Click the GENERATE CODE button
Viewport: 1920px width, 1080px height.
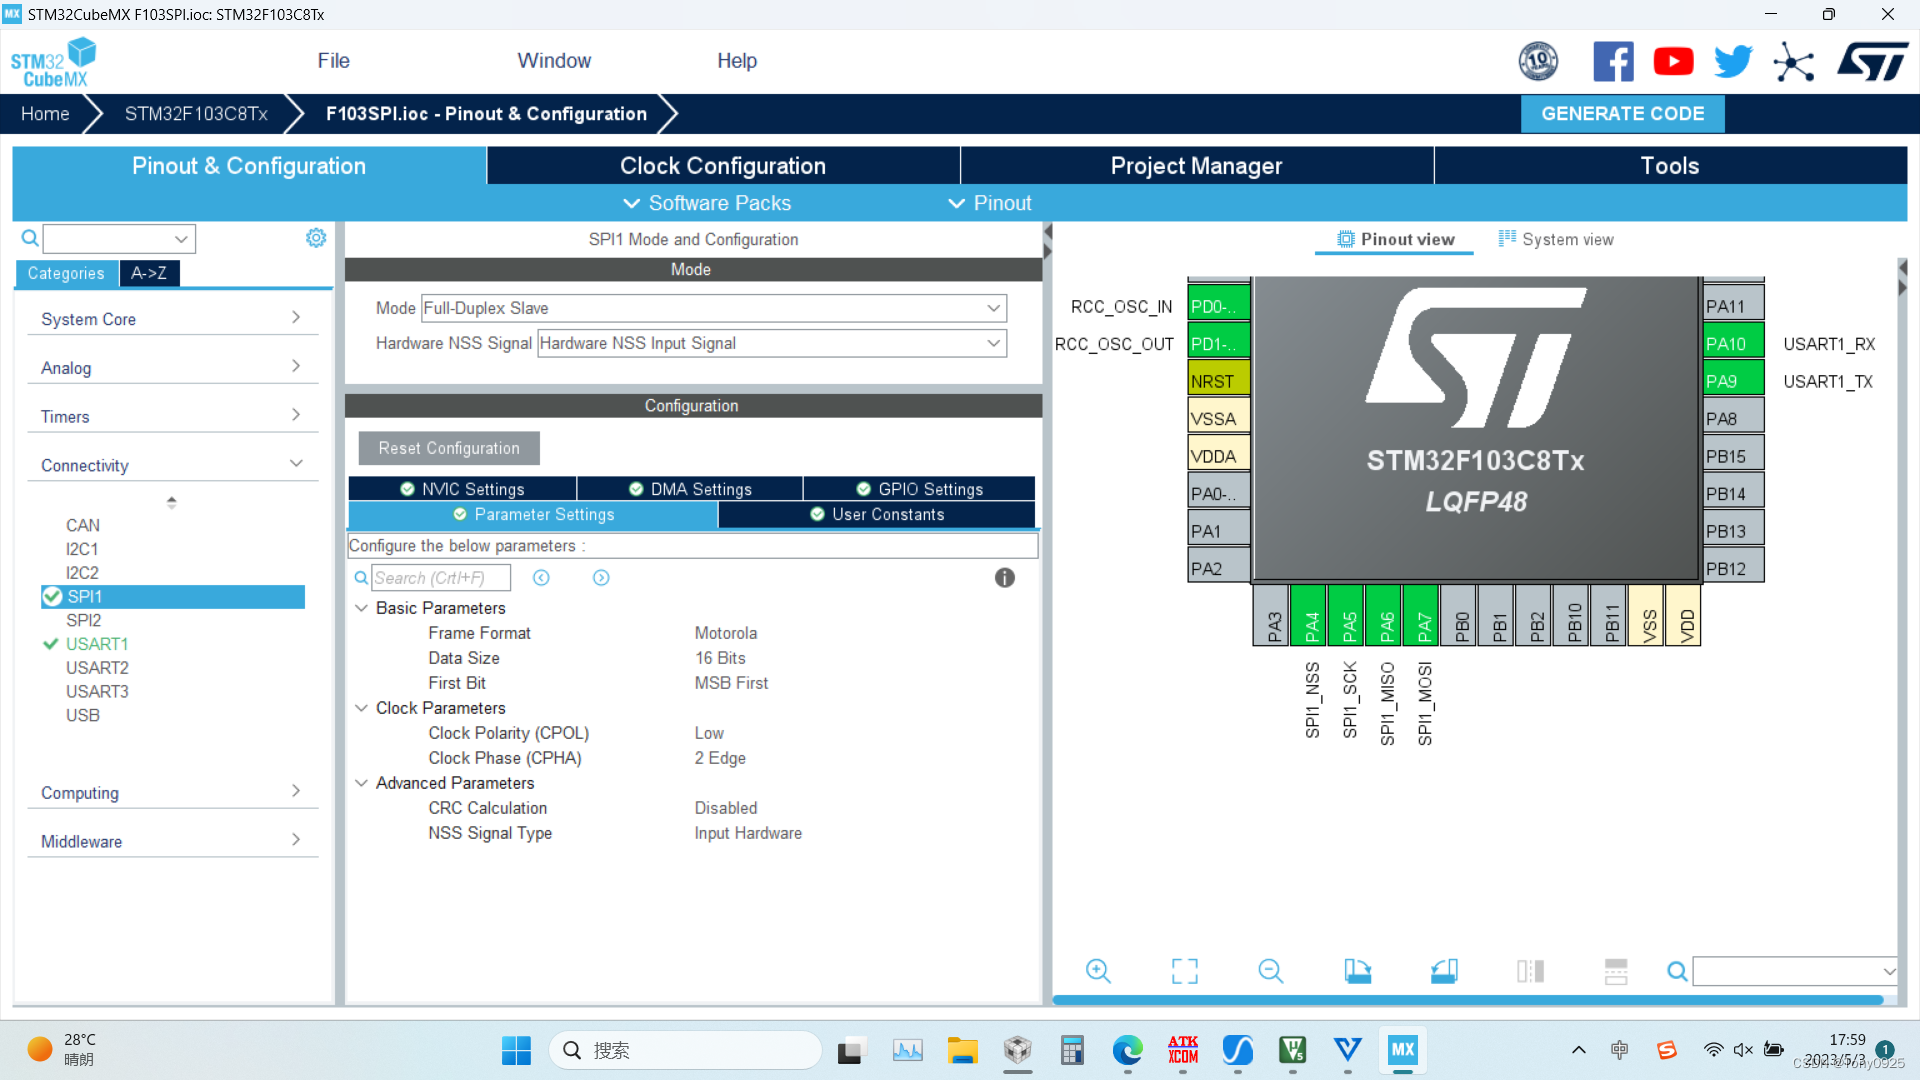pyautogui.click(x=1622, y=114)
